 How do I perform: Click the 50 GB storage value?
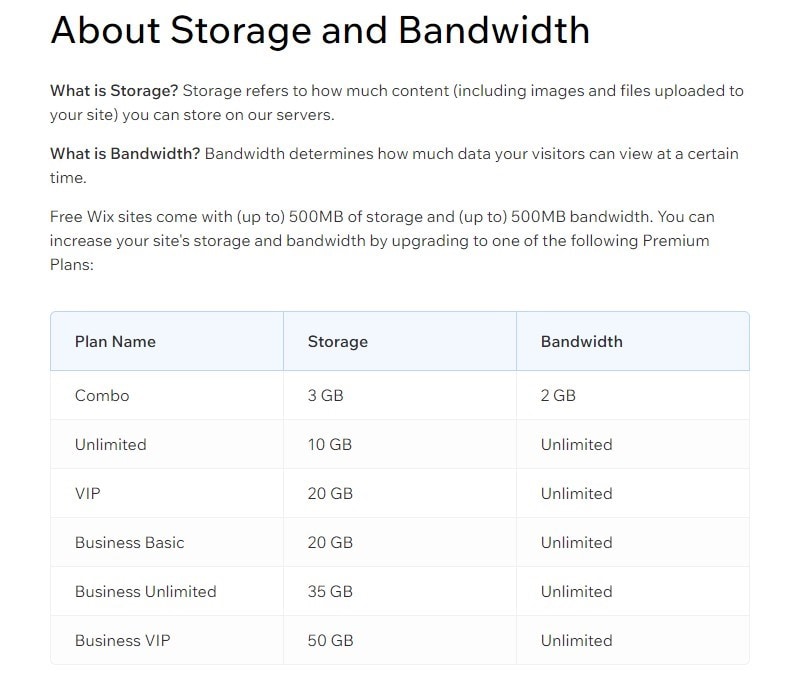(330, 640)
